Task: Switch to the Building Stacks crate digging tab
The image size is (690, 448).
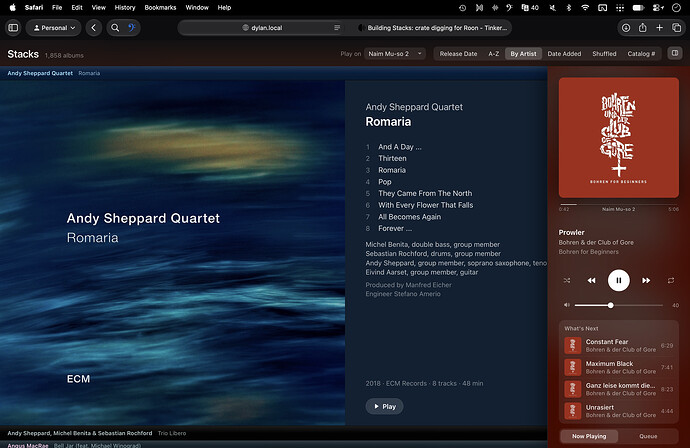Action: 431,28
